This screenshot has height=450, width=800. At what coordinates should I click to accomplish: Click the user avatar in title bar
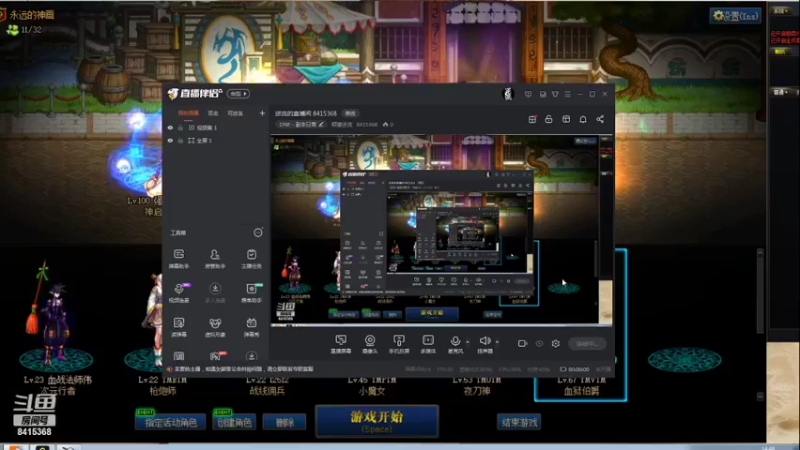point(508,94)
